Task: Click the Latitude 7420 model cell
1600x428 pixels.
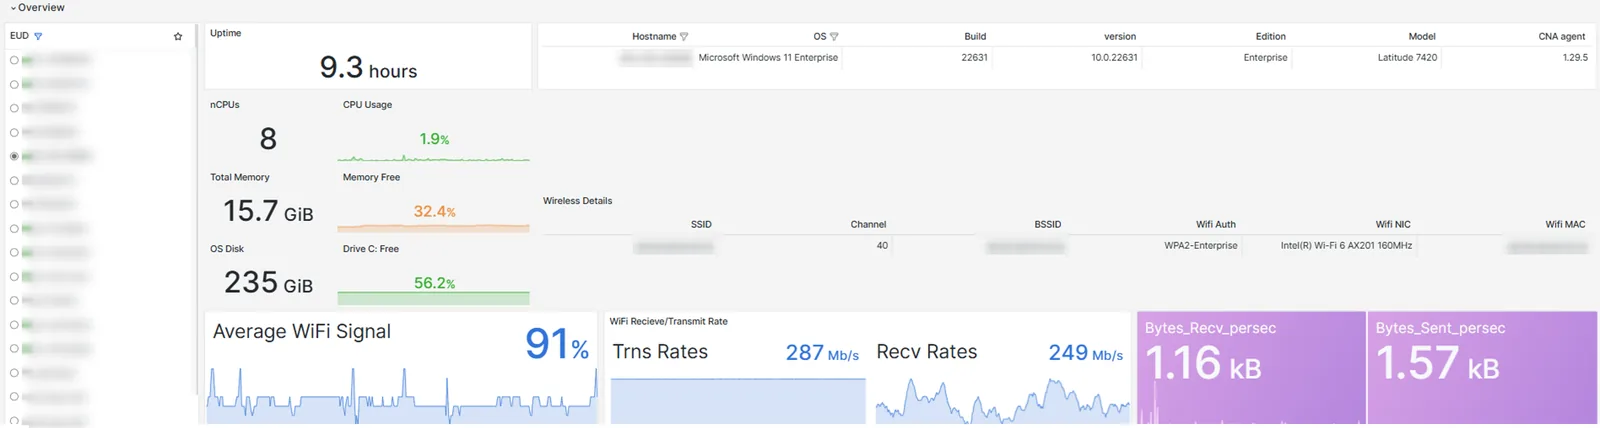Action: [x=1407, y=57]
